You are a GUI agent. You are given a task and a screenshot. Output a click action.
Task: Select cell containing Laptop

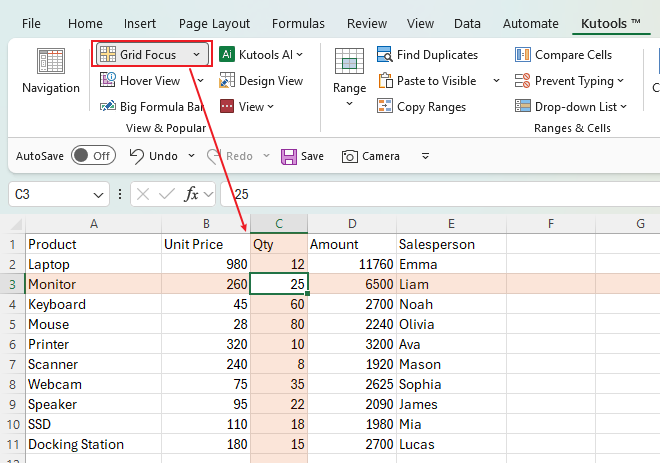93,264
